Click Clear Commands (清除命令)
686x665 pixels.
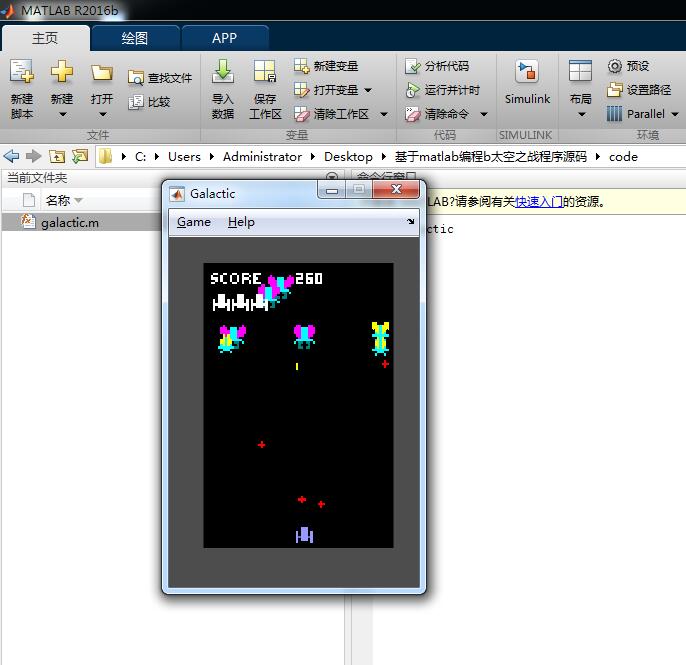(x=437, y=114)
